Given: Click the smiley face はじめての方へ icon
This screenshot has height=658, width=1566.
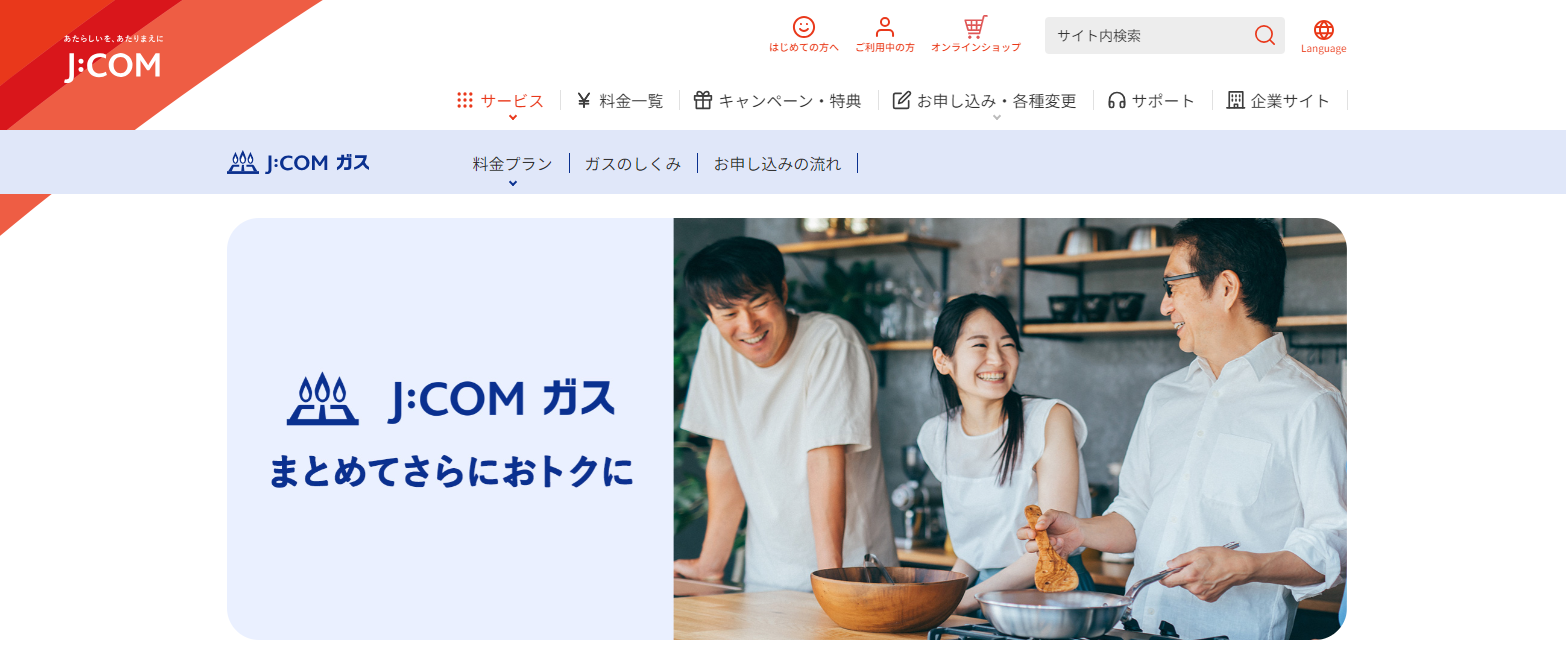Looking at the screenshot, I should click(x=803, y=27).
